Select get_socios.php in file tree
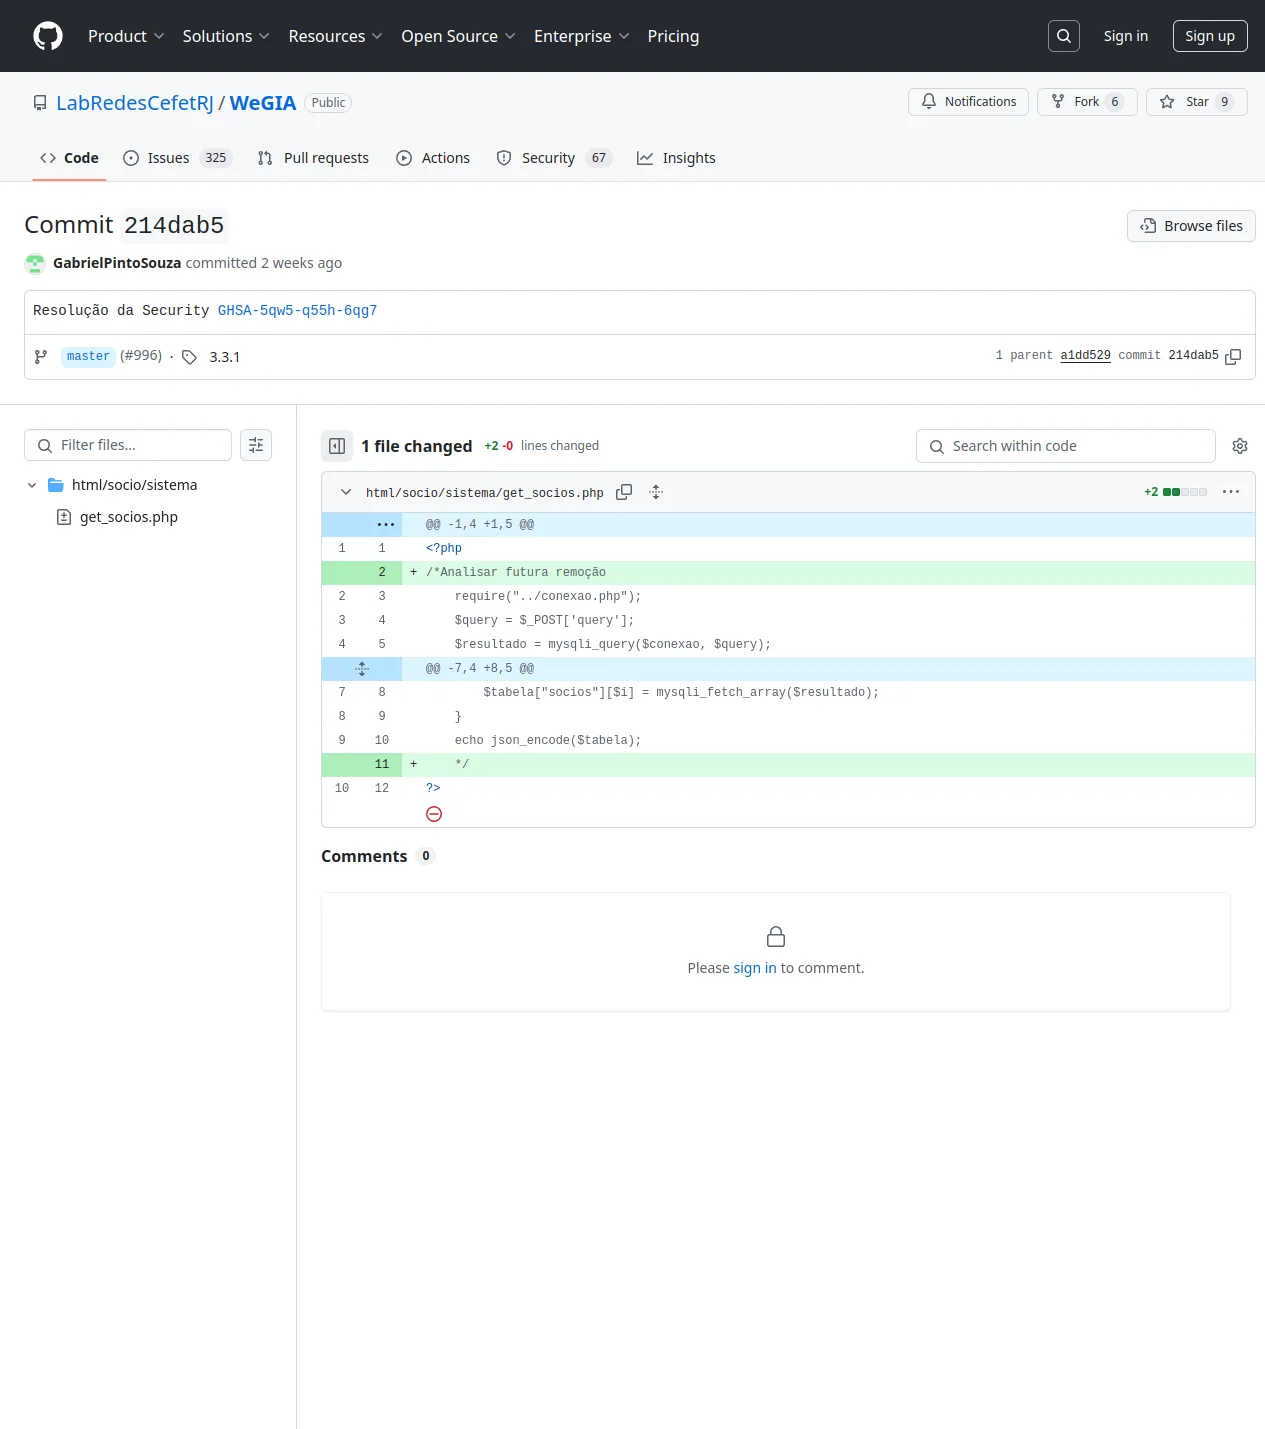Screen dimensions: 1265x1429 [x=128, y=517]
